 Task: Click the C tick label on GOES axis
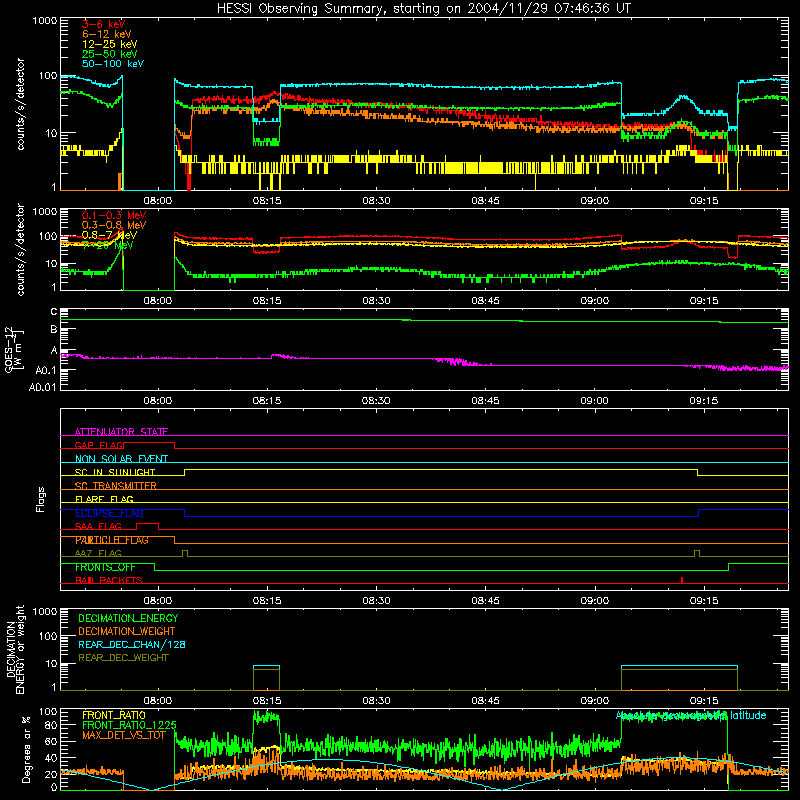(x=54, y=312)
